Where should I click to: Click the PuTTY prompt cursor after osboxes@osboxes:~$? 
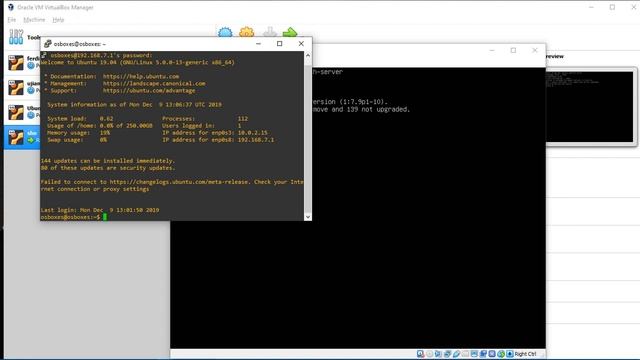tap(105, 217)
